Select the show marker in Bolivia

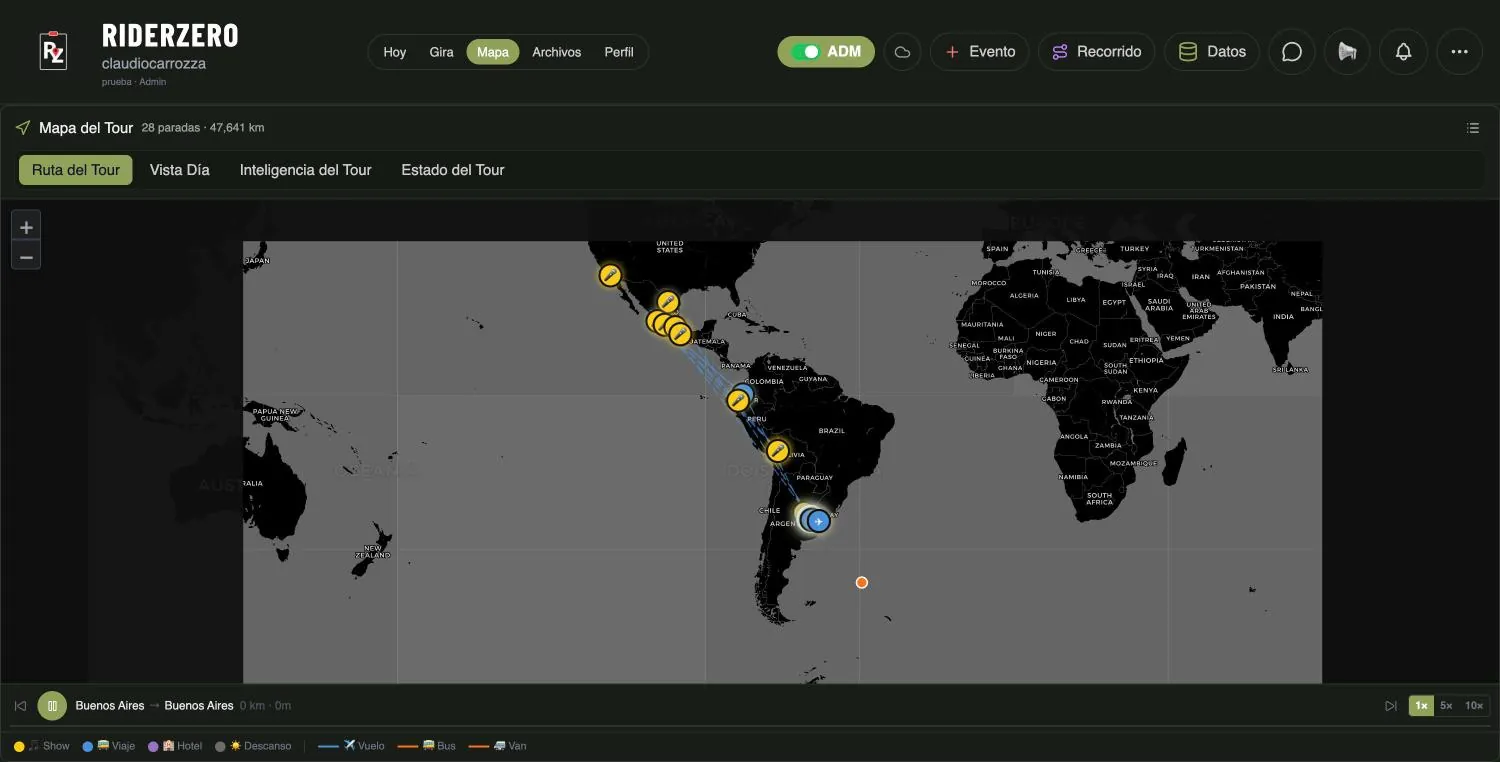click(x=778, y=451)
